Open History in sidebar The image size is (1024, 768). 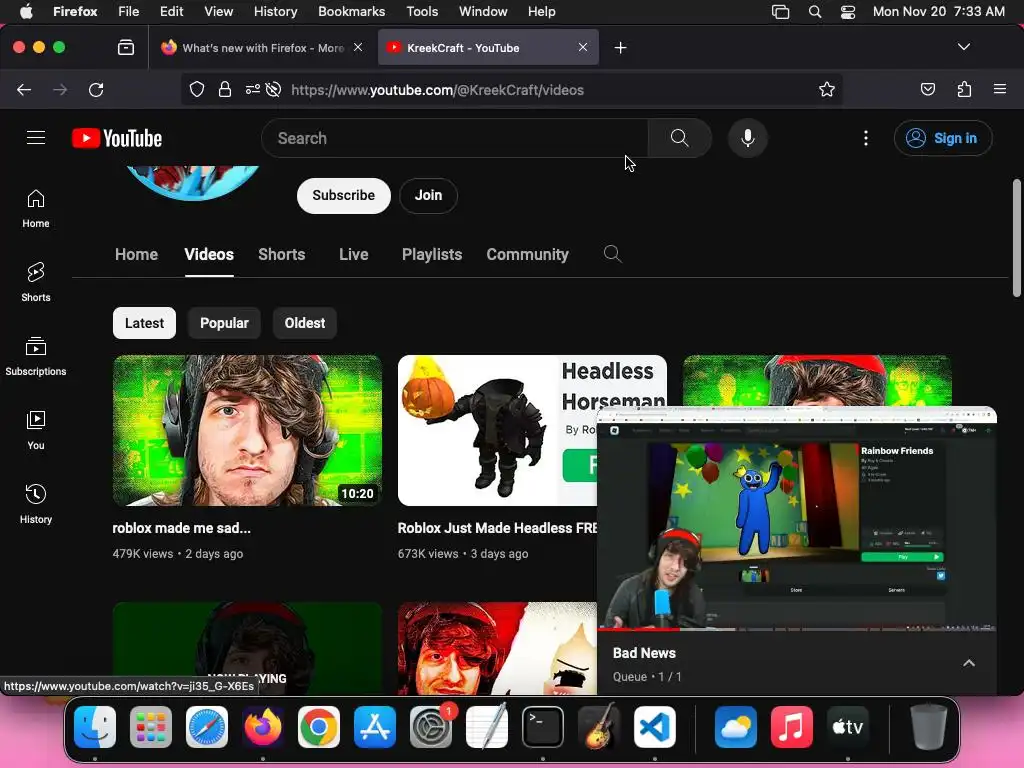(36, 504)
